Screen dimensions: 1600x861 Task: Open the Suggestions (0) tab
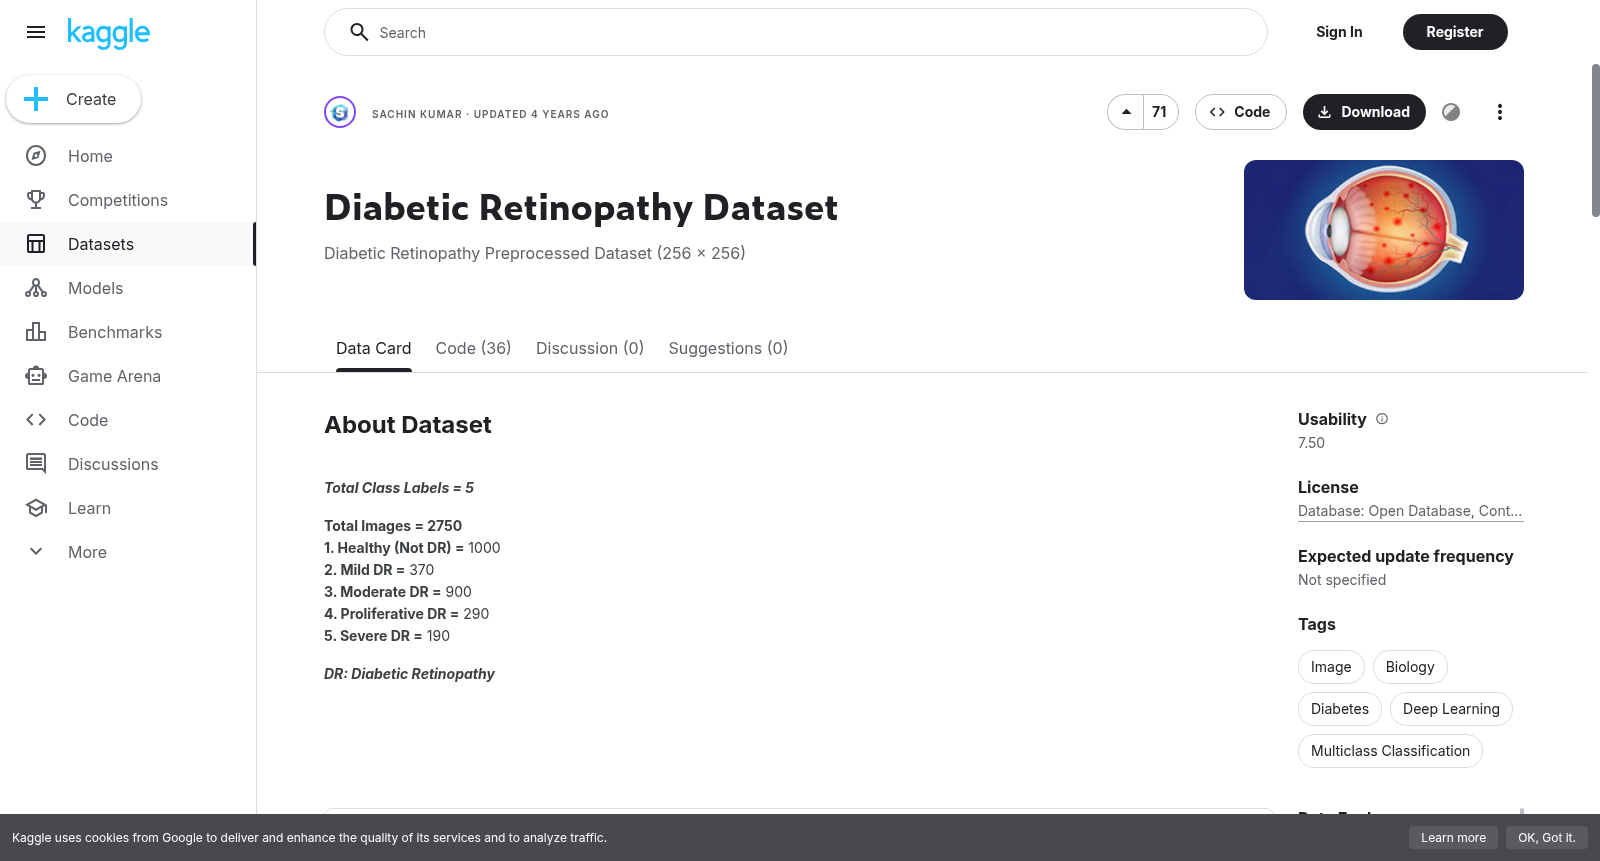click(728, 348)
